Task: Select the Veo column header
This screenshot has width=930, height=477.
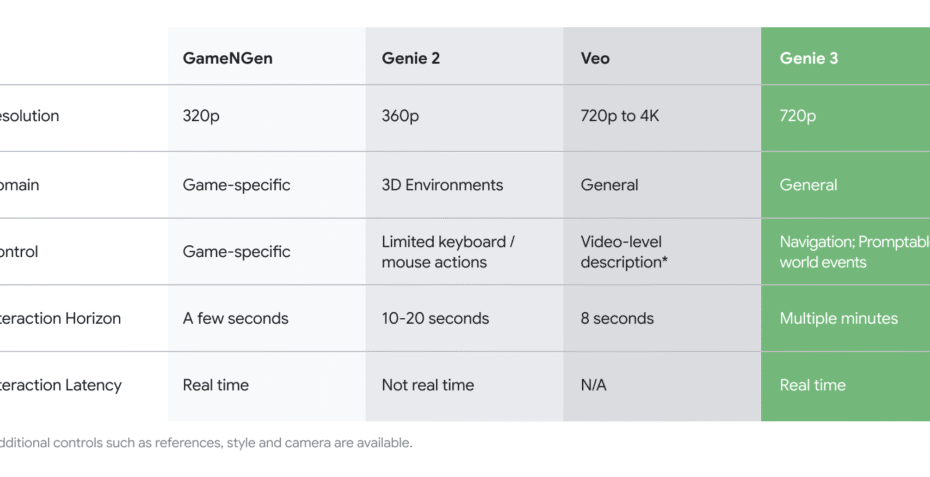Action: (662, 56)
